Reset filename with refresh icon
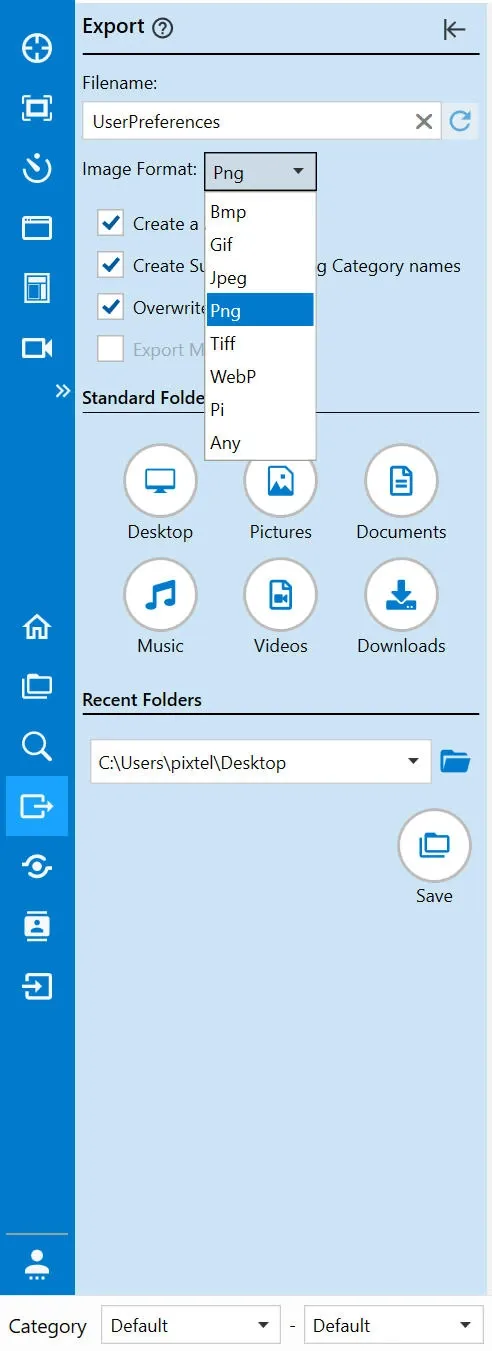Viewport: 492px width, 1351px height. (460, 122)
